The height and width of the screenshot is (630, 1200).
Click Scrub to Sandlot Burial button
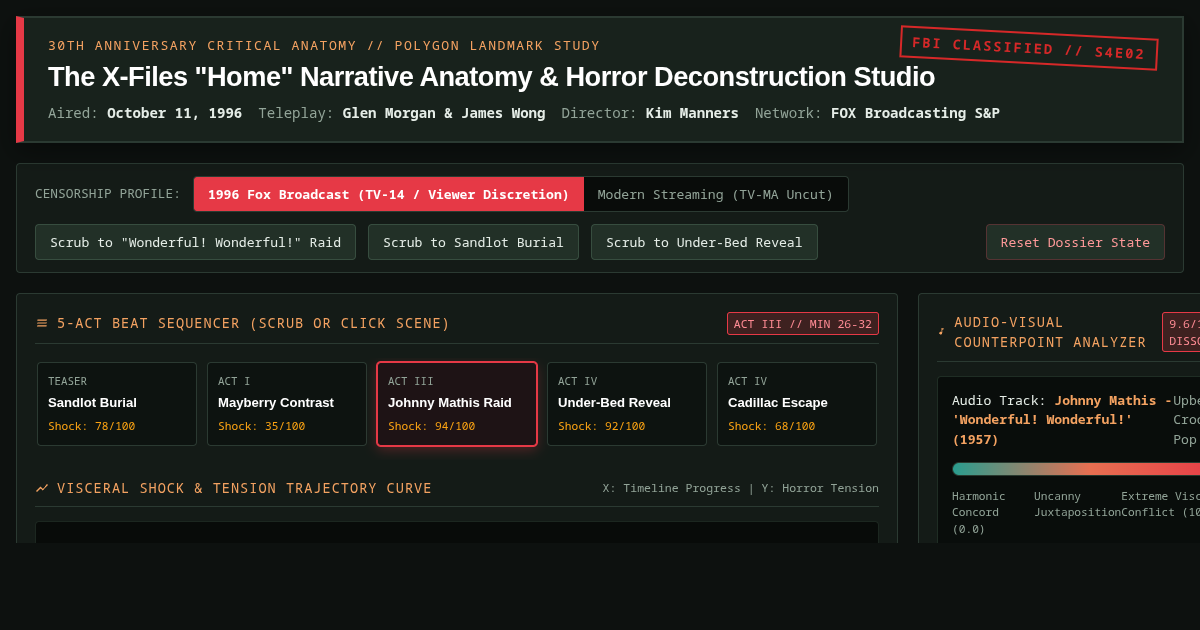click(473, 242)
